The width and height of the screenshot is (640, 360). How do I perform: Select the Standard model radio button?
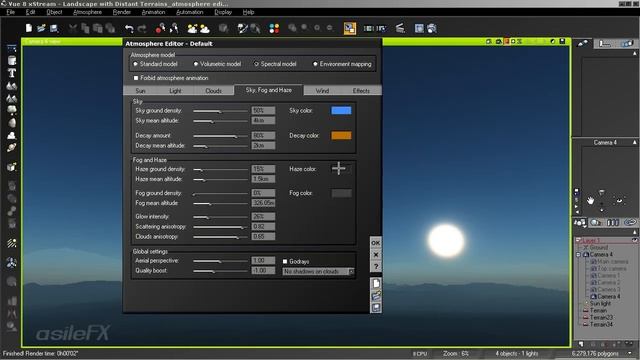pyautogui.click(x=136, y=64)
